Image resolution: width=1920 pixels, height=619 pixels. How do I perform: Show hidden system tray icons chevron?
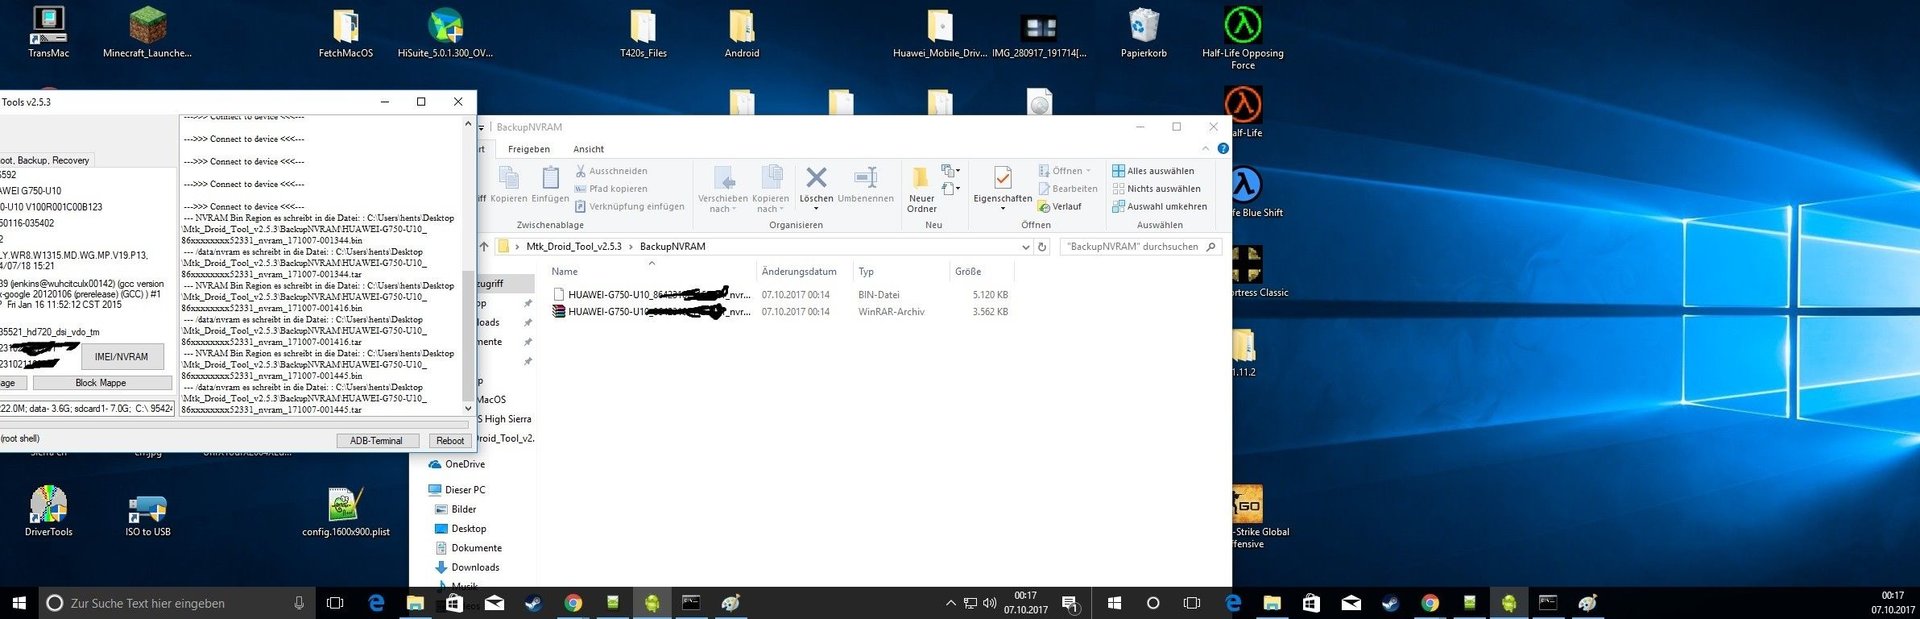point(950,603)
